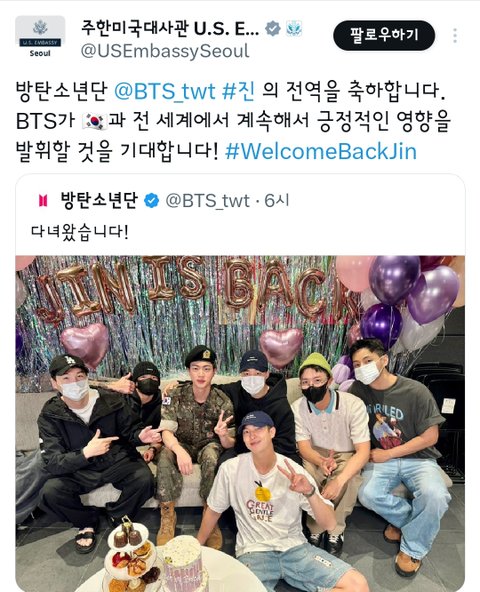Open the #진 hashtag

point(238,92)
